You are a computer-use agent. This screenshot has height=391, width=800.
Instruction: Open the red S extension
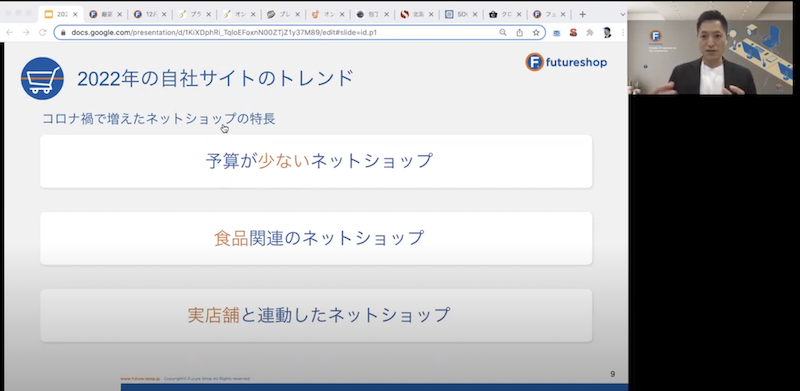click(573, 33)
